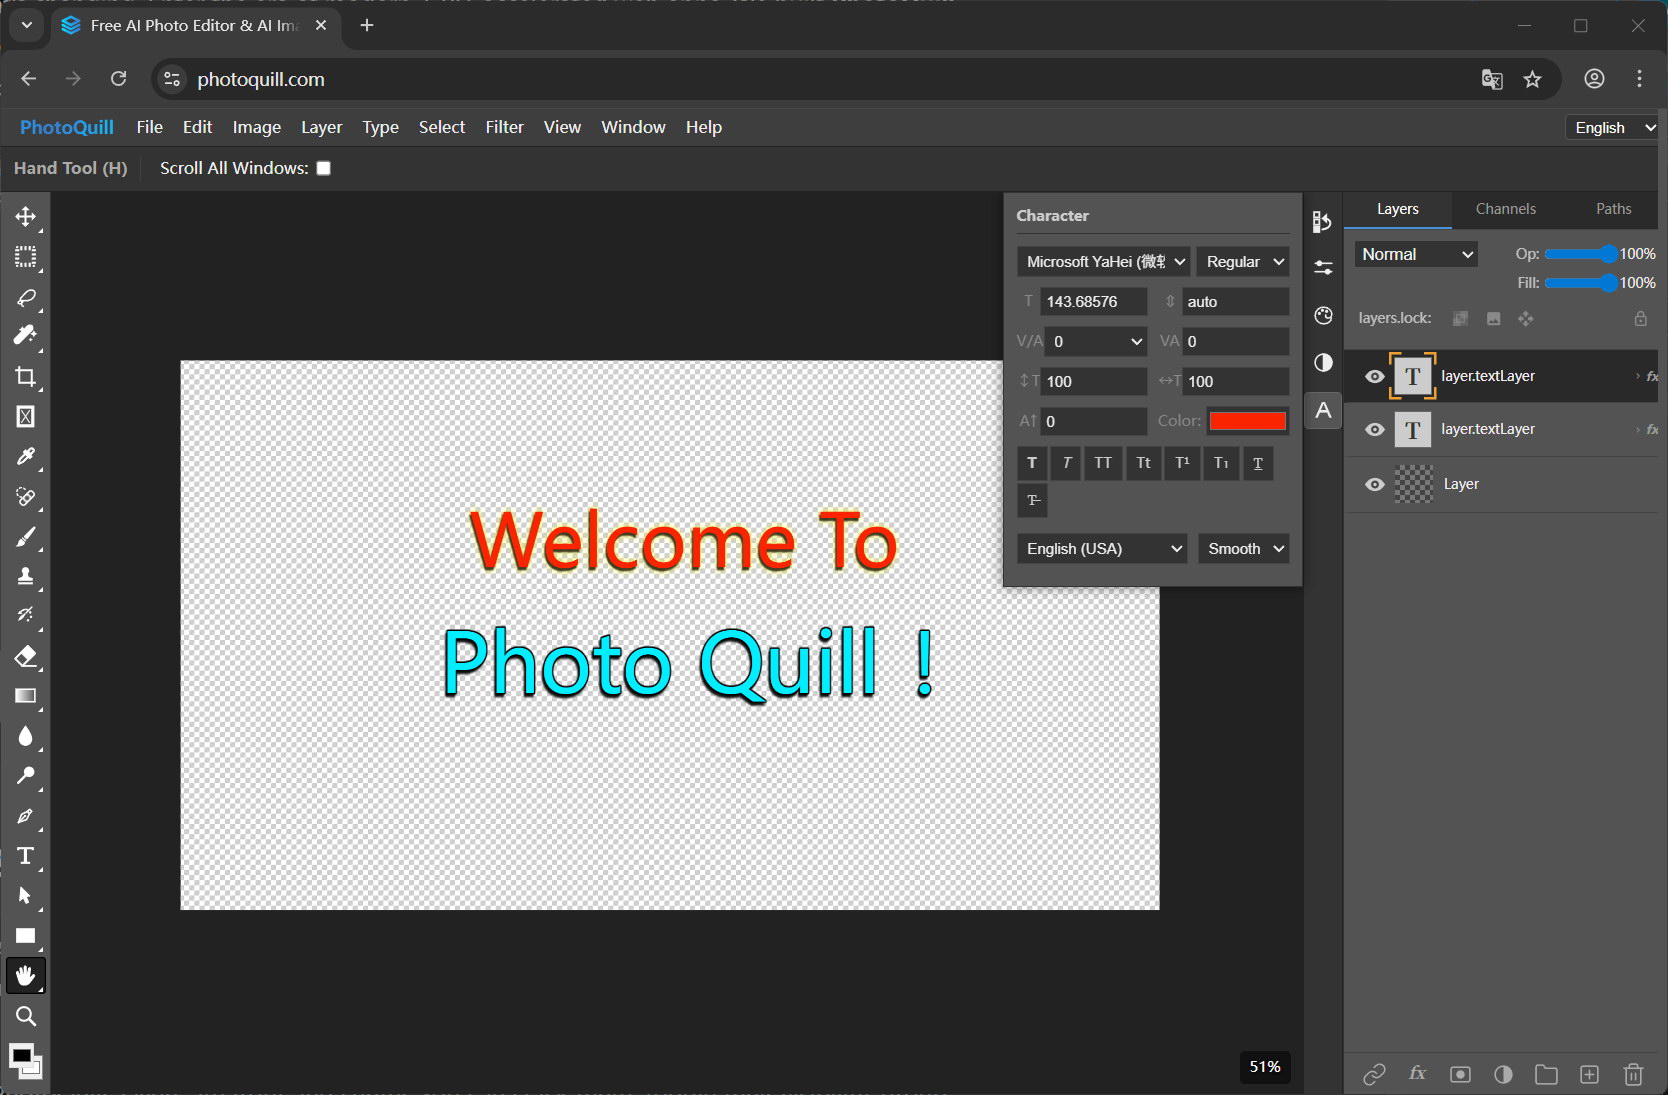1668x1095 pixels.
Task: Click the red text Color swatch
Action: click(x=1247, y=421)
